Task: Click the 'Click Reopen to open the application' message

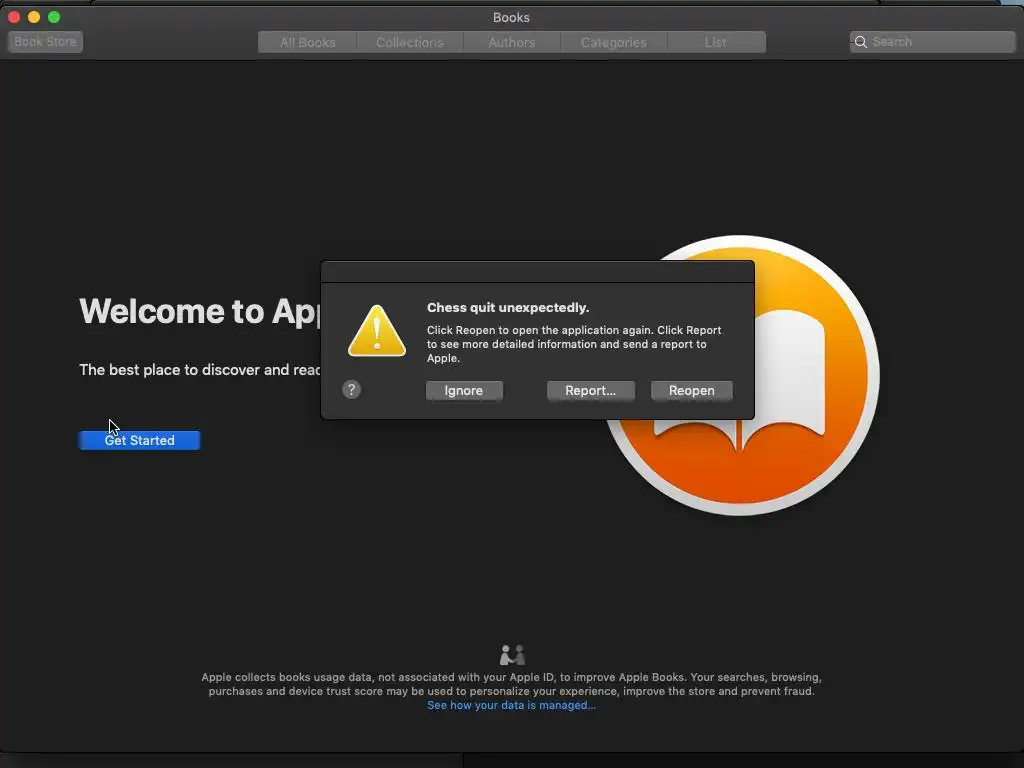Action: pyautogui.click(x=574, y=344)
